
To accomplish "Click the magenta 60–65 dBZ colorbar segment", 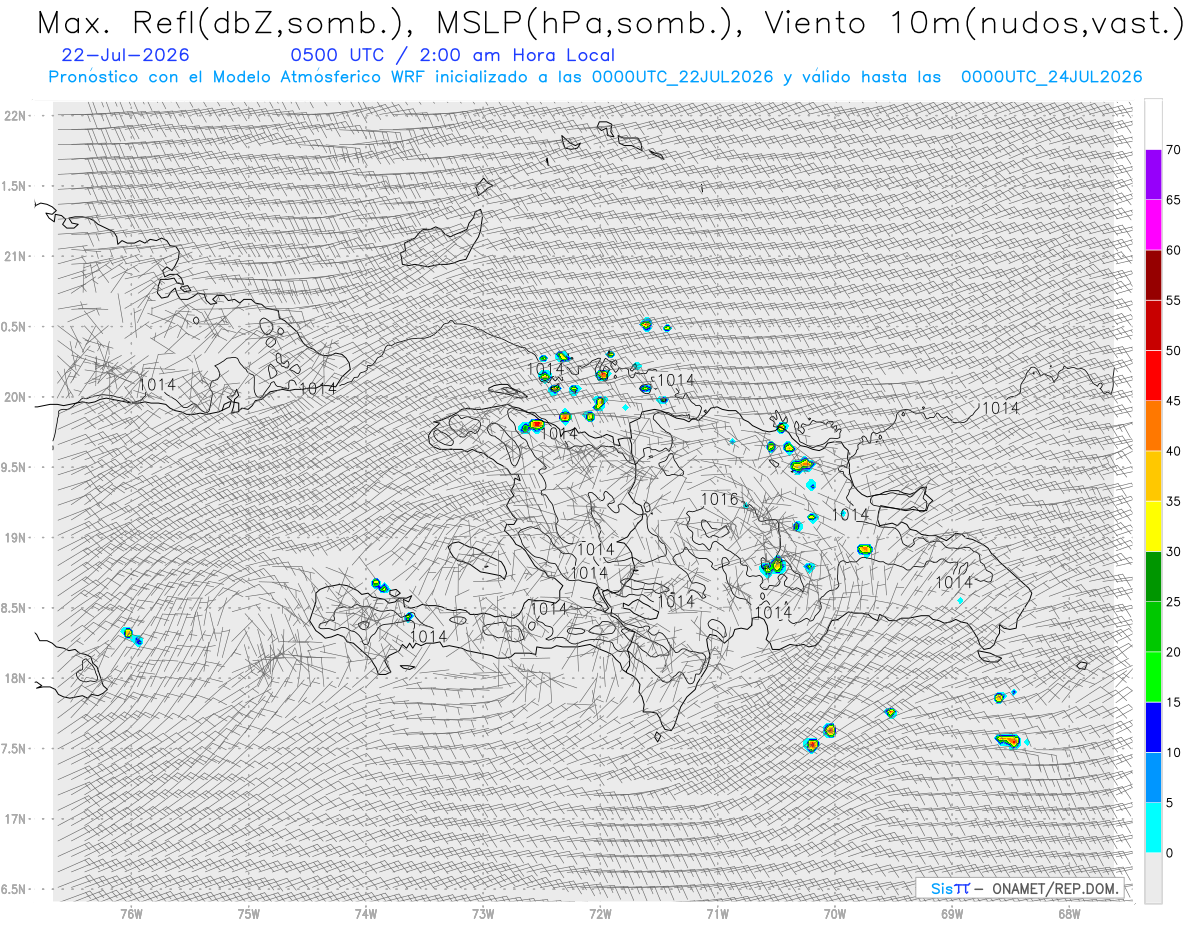I will (x=1153, y=225).
